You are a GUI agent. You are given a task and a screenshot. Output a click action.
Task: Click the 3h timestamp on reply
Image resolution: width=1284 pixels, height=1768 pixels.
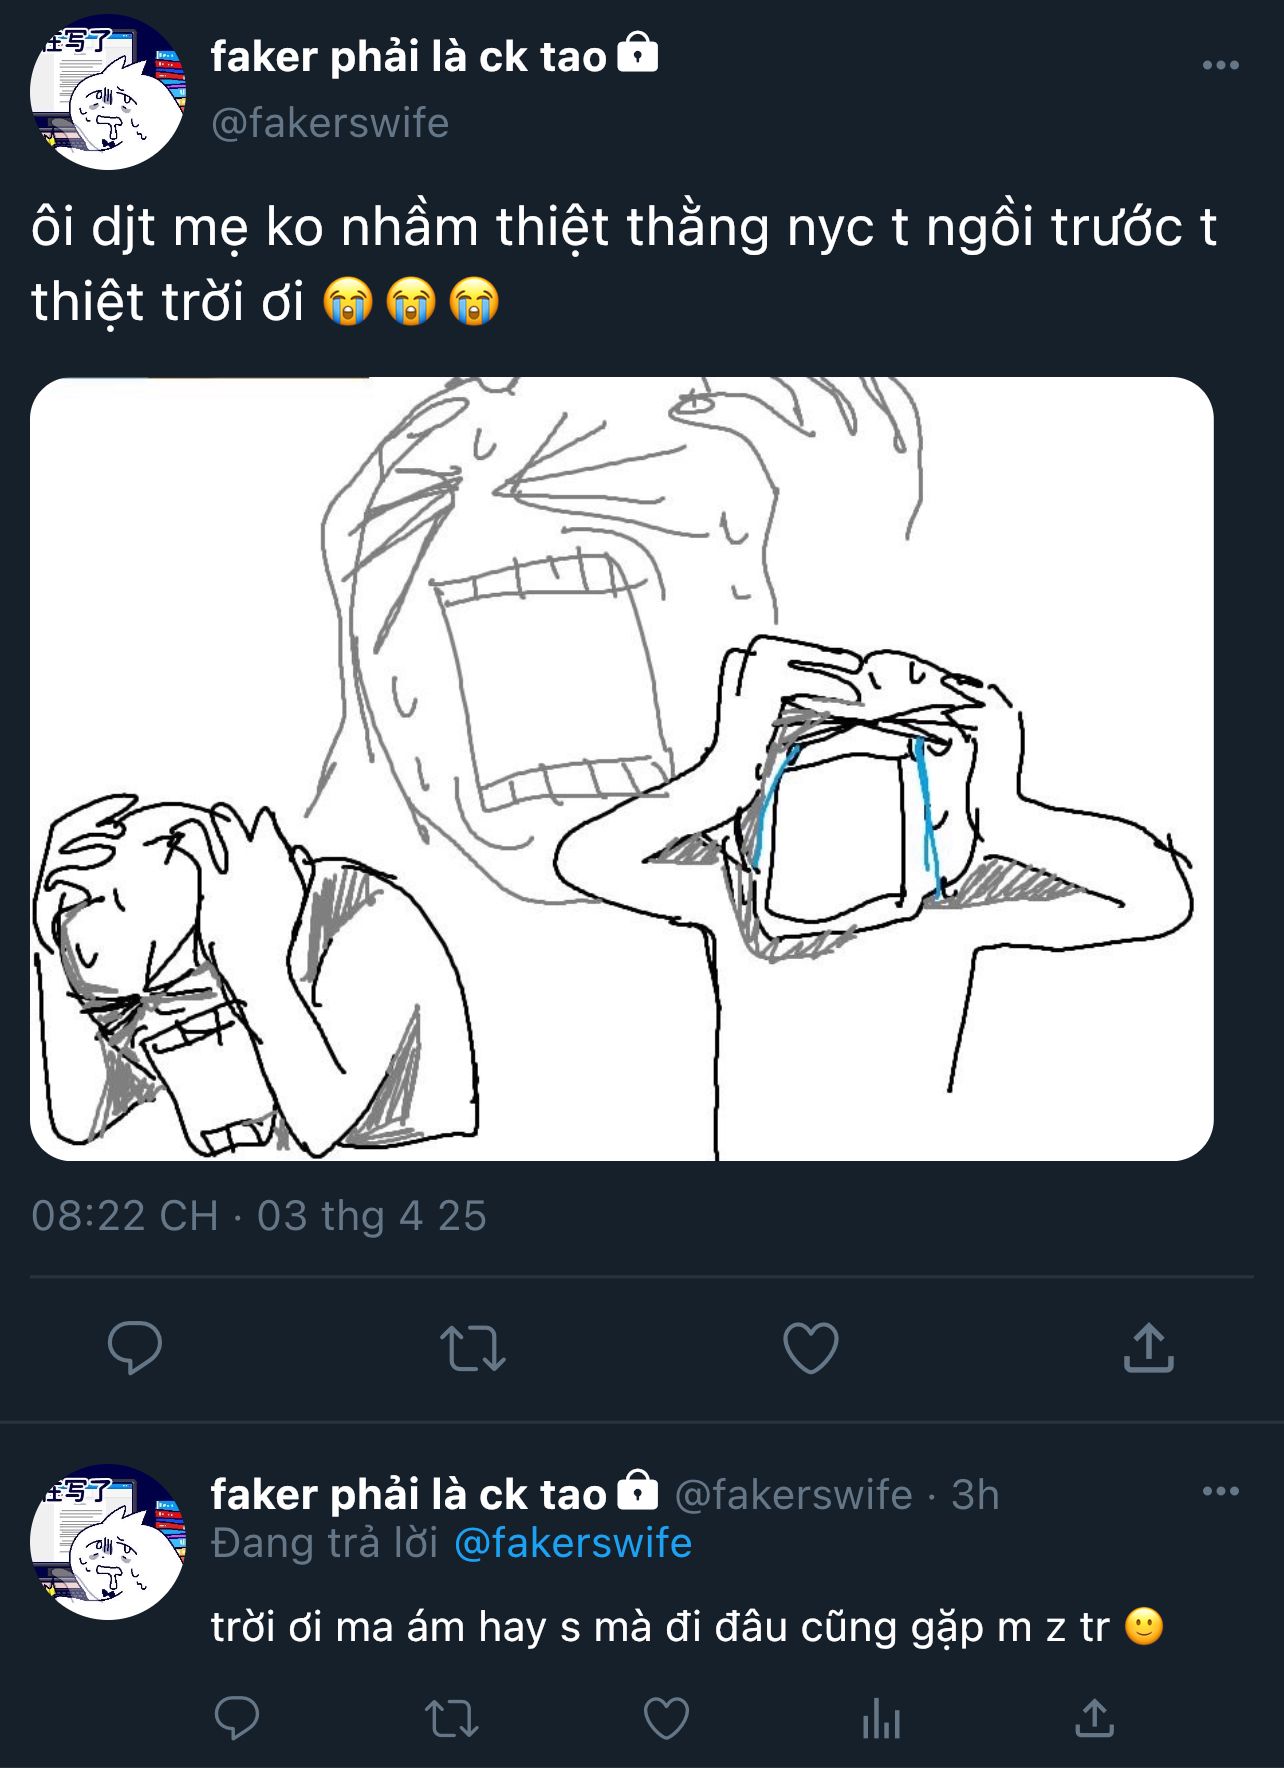(975, 1494)
